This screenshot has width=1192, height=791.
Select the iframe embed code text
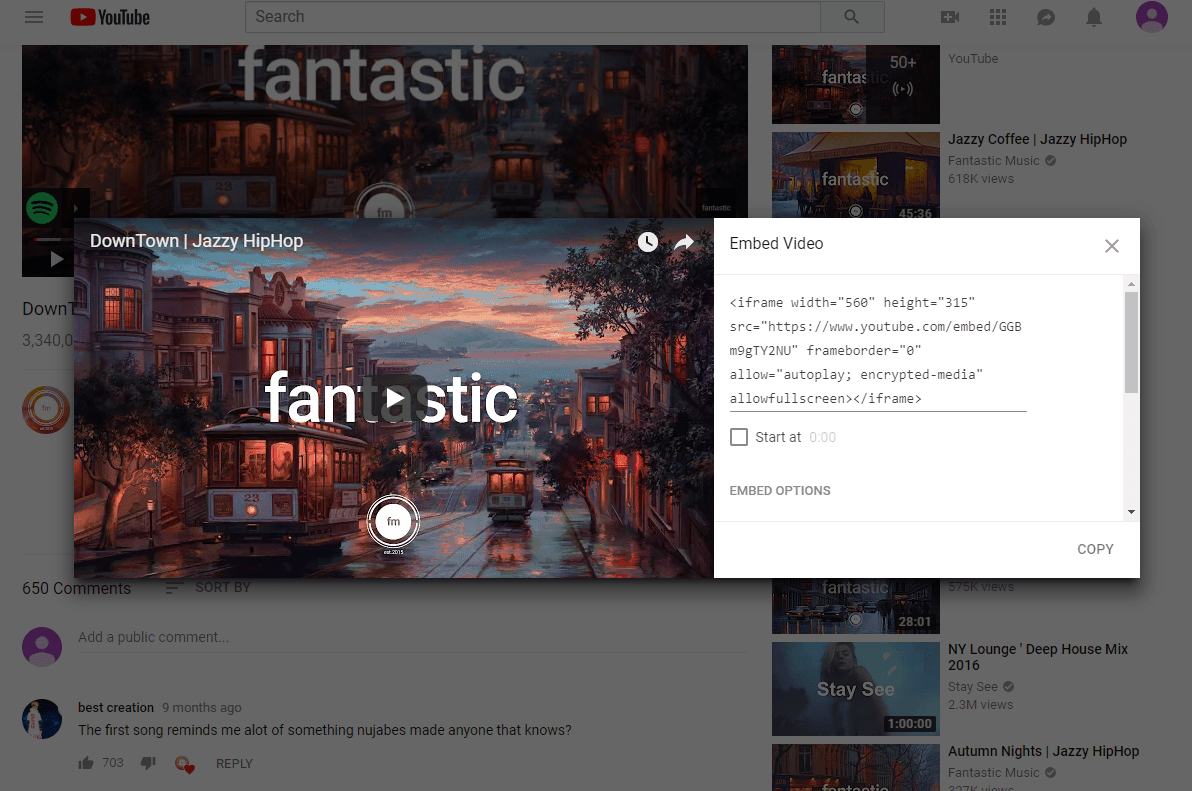point(877,350)
